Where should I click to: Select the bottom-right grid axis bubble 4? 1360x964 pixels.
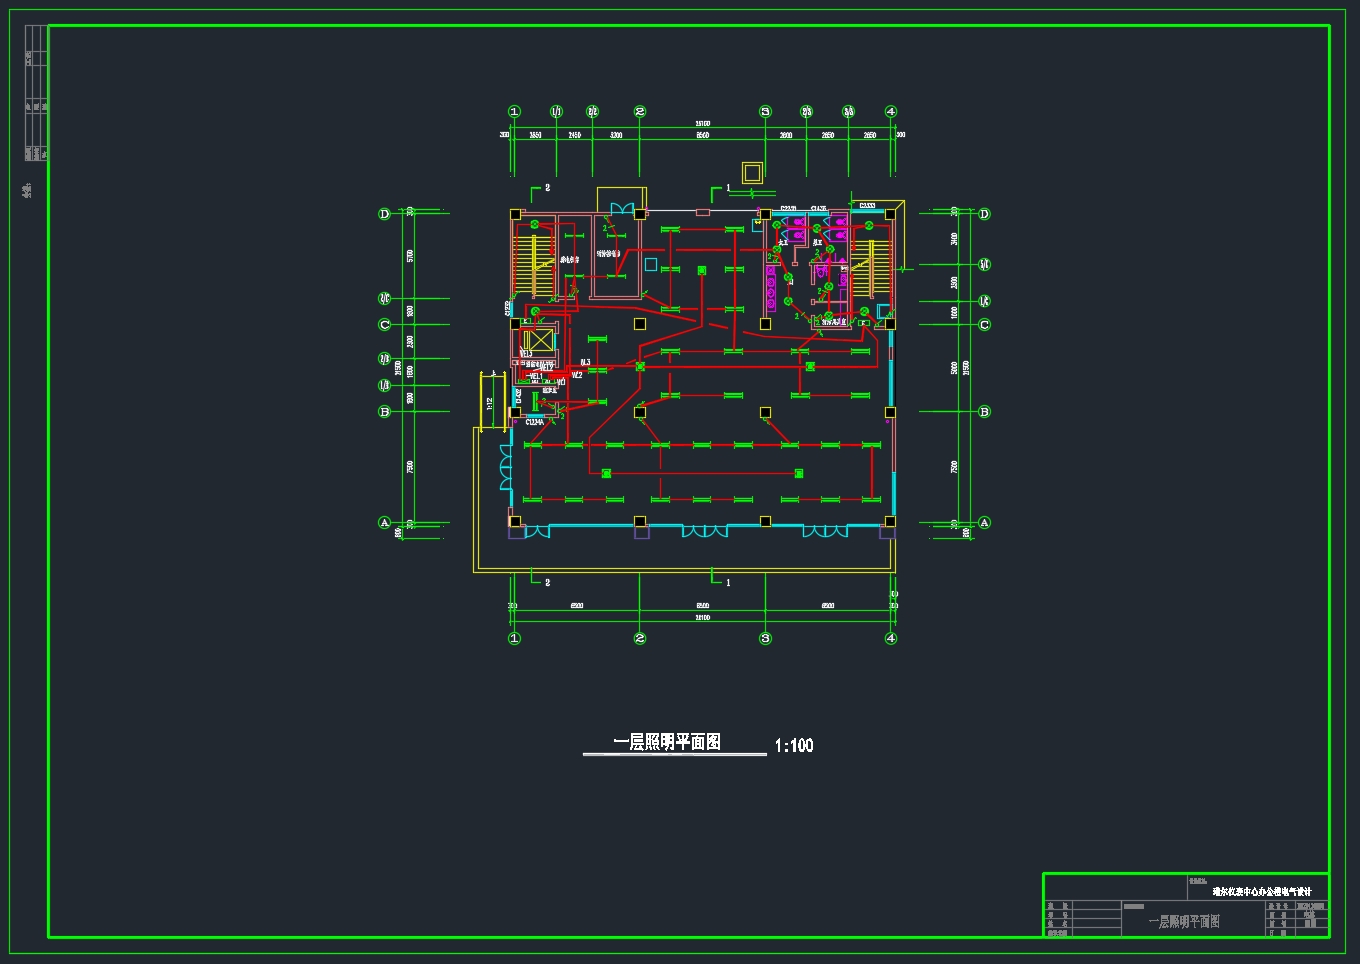[x=891, y=638]
